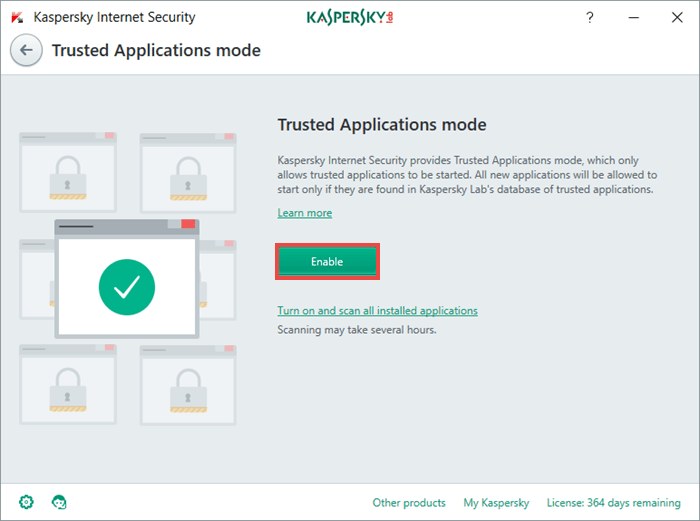The height and width of the screenshot is (521, 700).
Task: Open the Support agent face icon
Action: (59, 502)
